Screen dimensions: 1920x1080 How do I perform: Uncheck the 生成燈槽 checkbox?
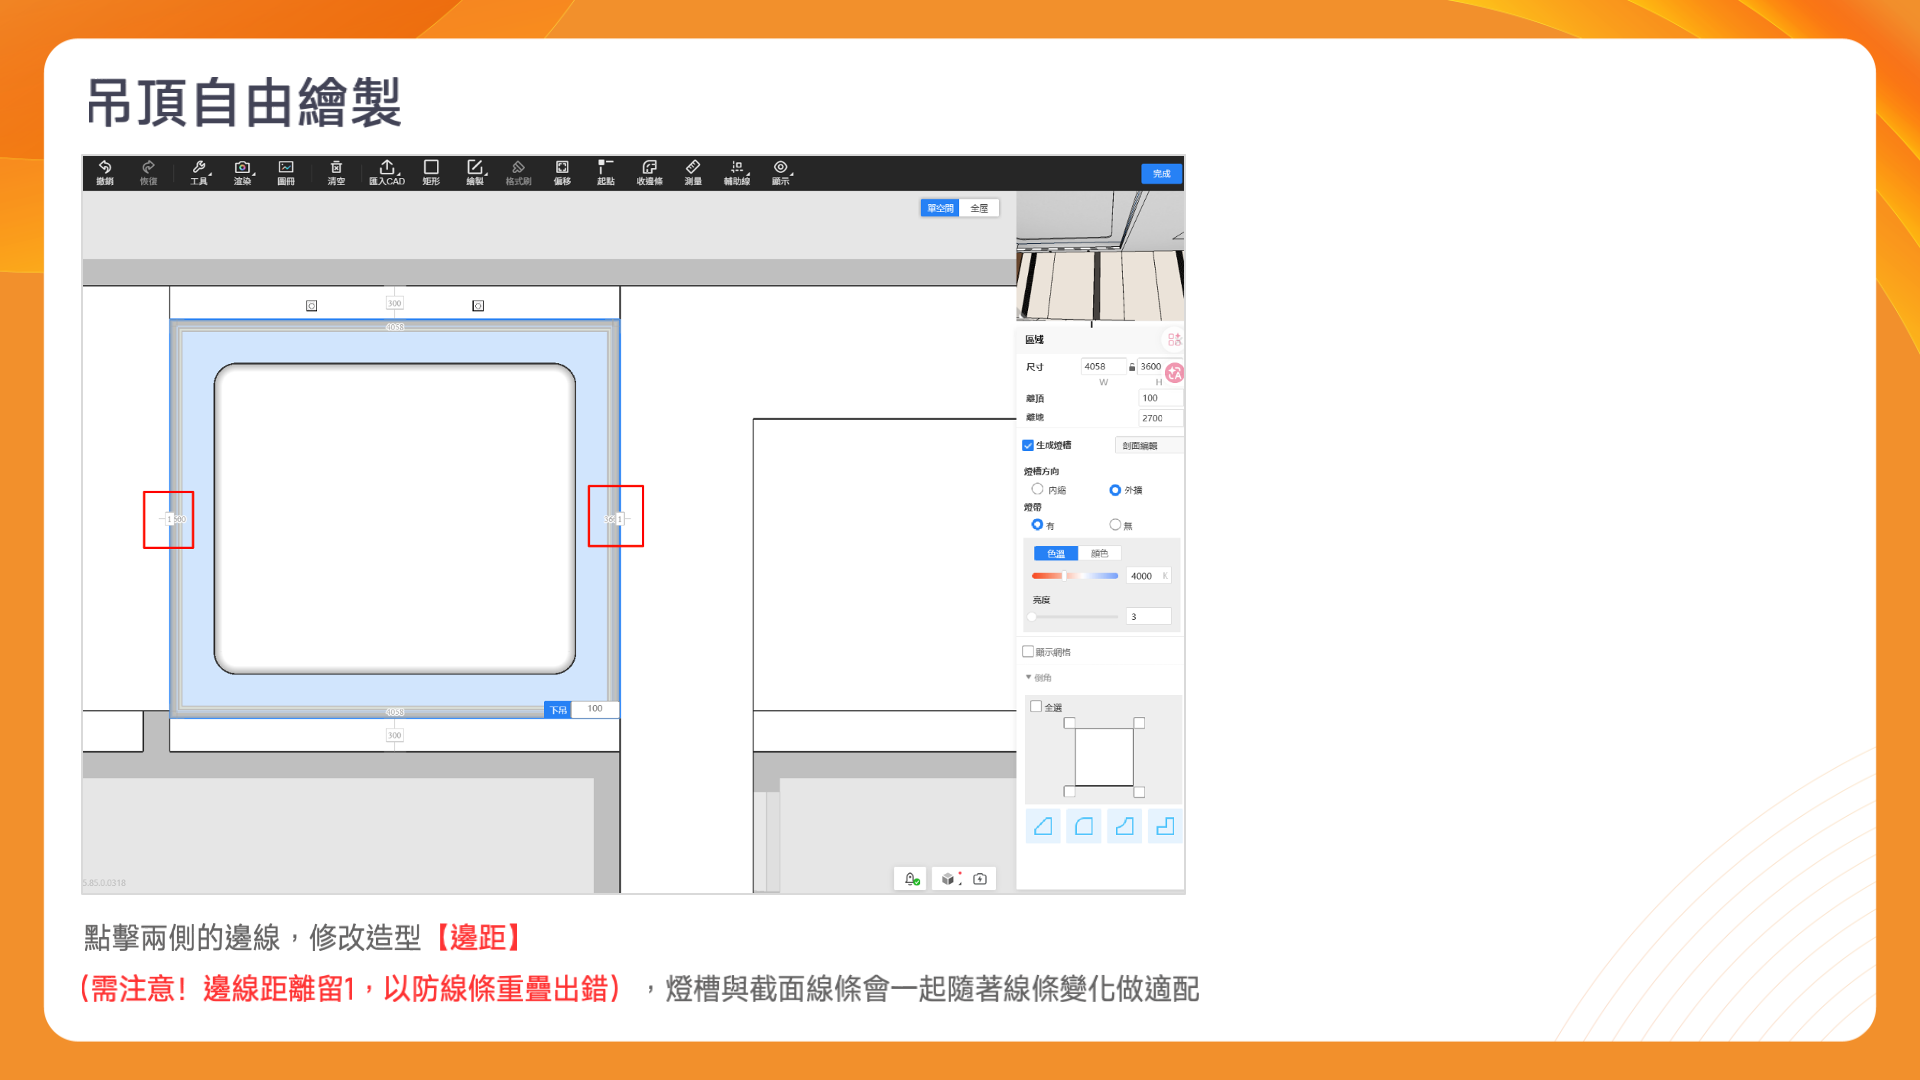[1028, 445]
